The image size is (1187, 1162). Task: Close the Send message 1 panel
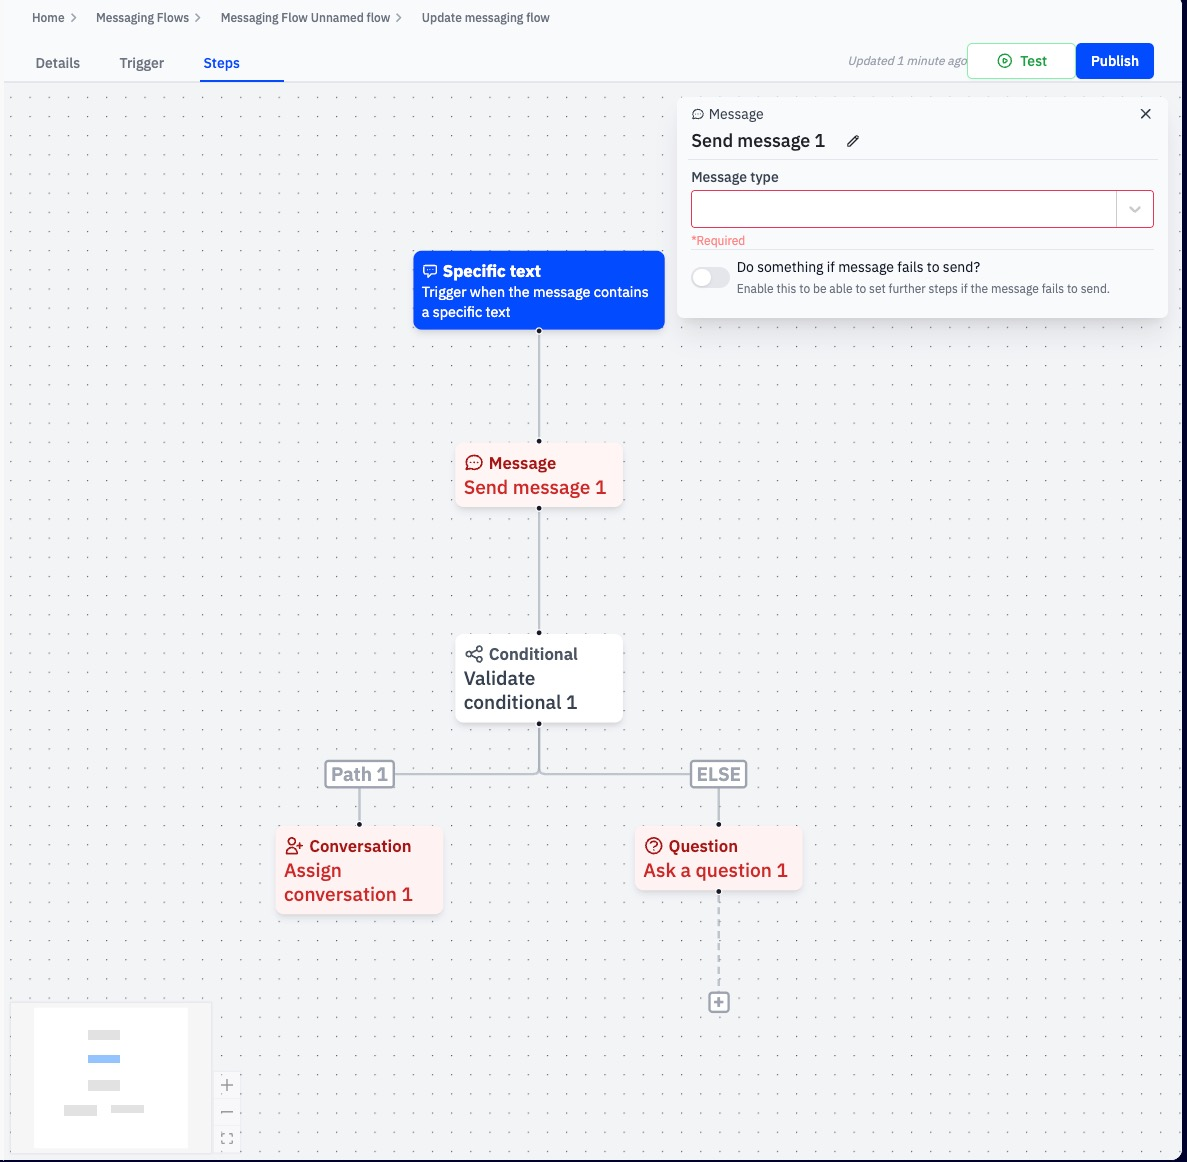pyautogui.click(x=1146, y=114)
